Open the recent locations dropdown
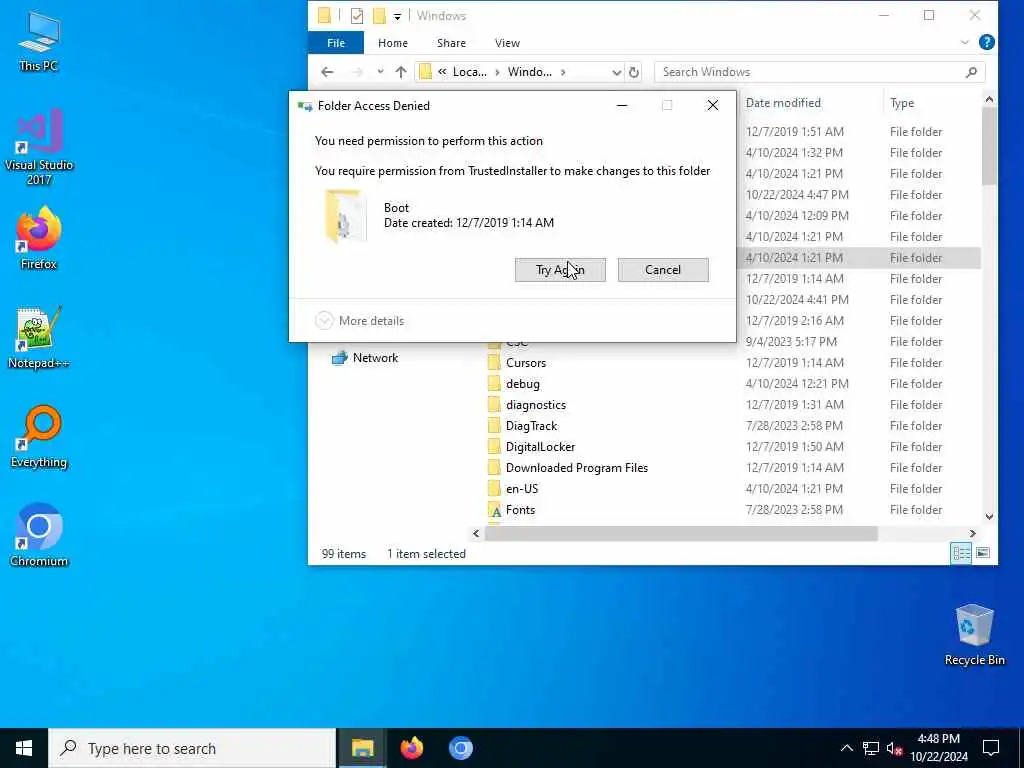1024x768 pixels. coord(380,72)
